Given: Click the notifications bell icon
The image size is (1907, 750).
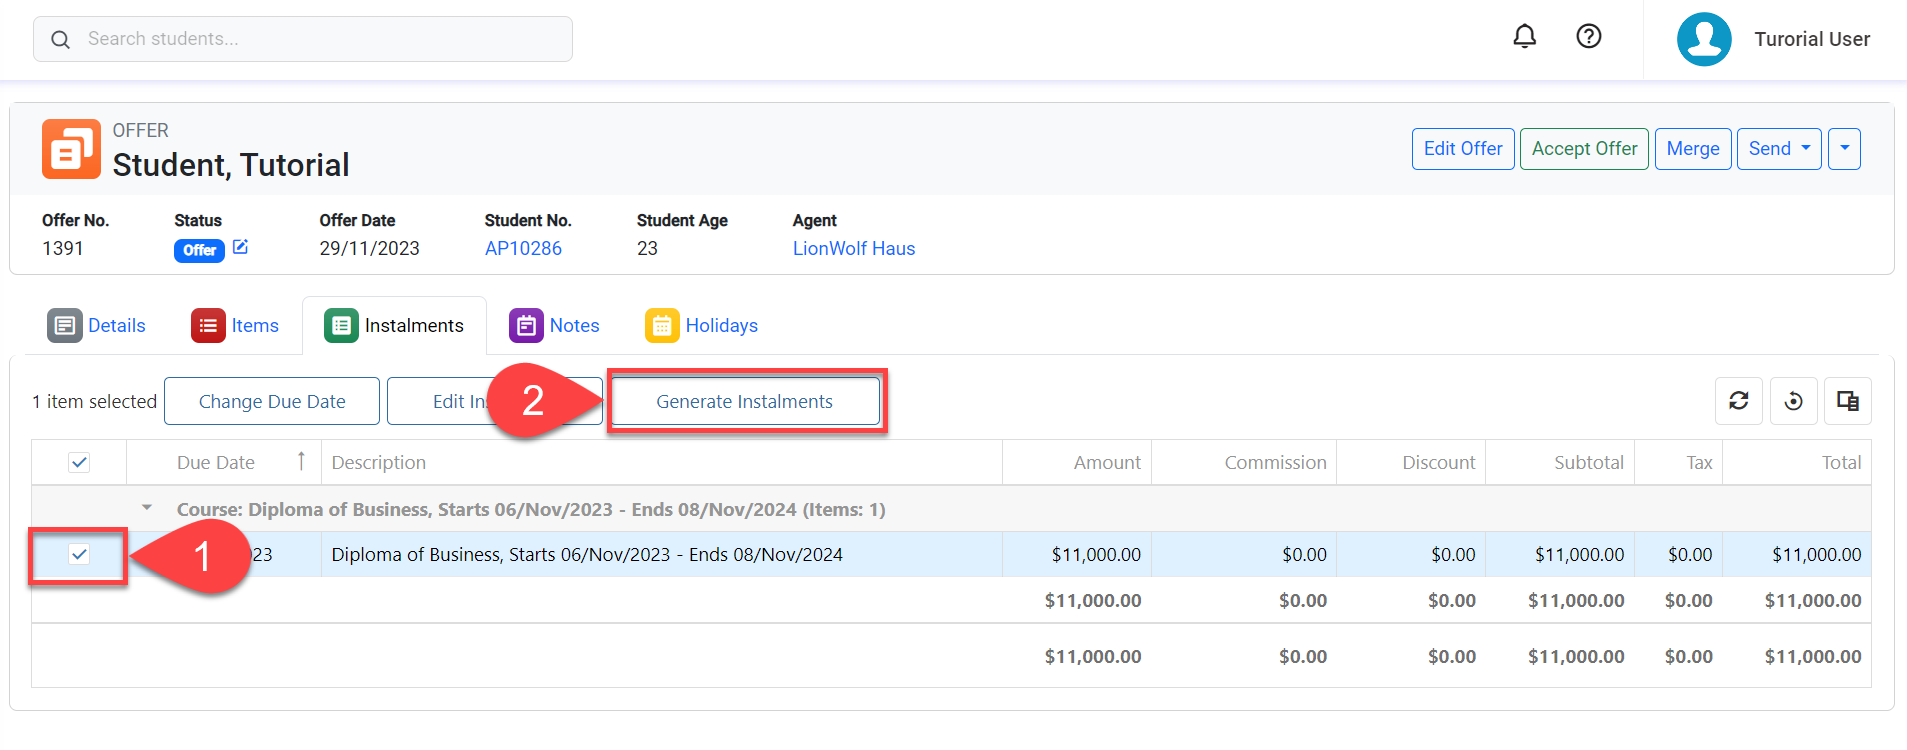Looking at the screenshot, I should pyautogui.click(x=1524, y=37).
